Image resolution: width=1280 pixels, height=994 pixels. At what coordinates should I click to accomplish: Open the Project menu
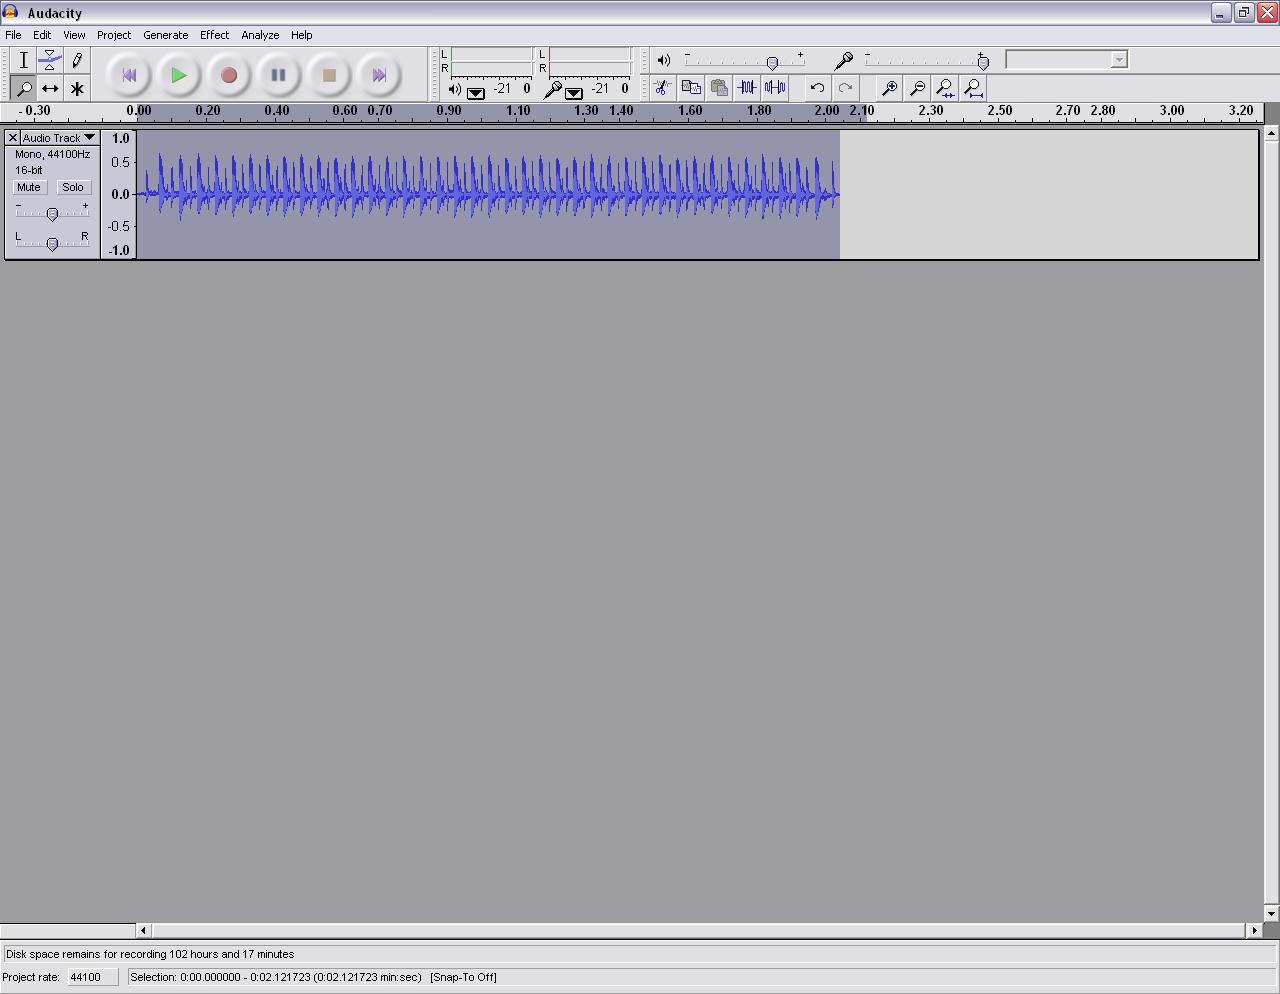[x=114, y=35]
